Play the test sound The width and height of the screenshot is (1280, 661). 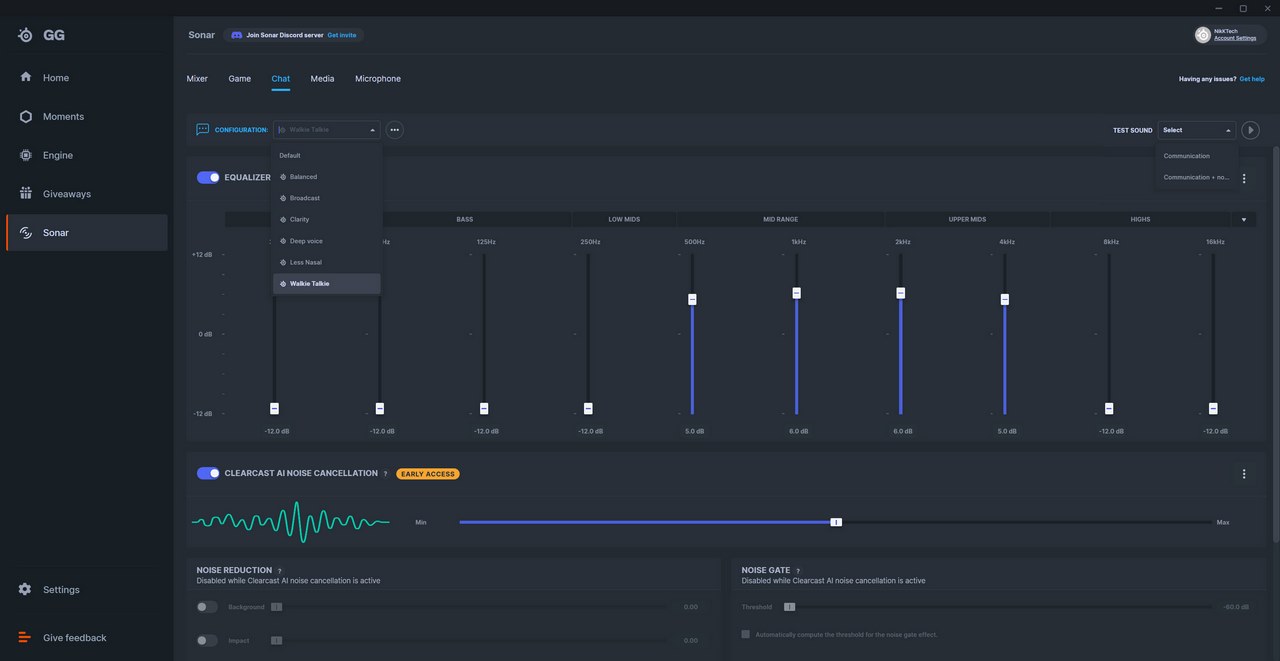pos(1250,130)
